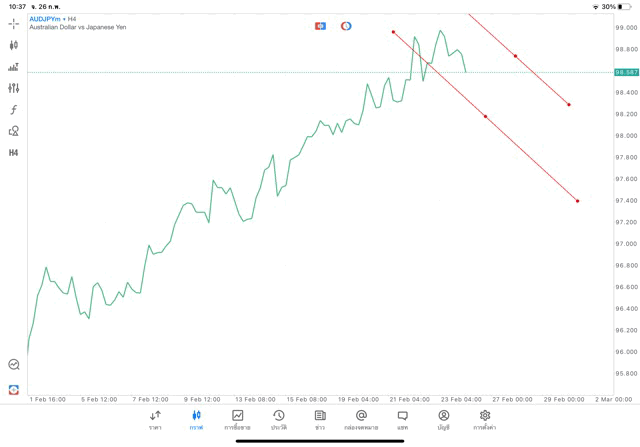640x447 pixels.
Task: Open the กล่องจดหมาย (Mailbox) tab
Action: [x=361, y=419]
